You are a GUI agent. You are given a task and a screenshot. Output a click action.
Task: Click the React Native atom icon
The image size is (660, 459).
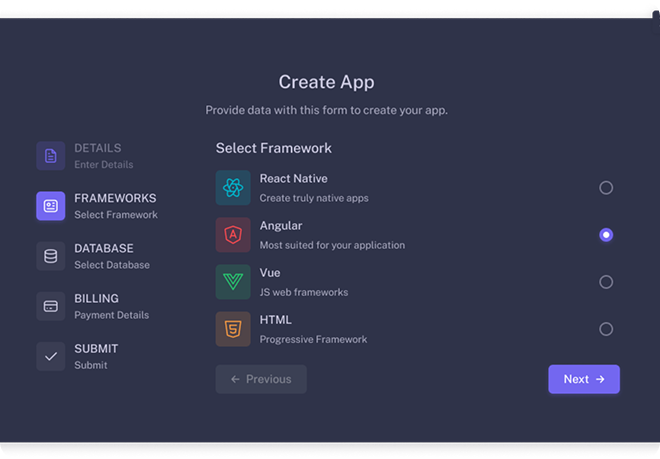pos(233,187)
